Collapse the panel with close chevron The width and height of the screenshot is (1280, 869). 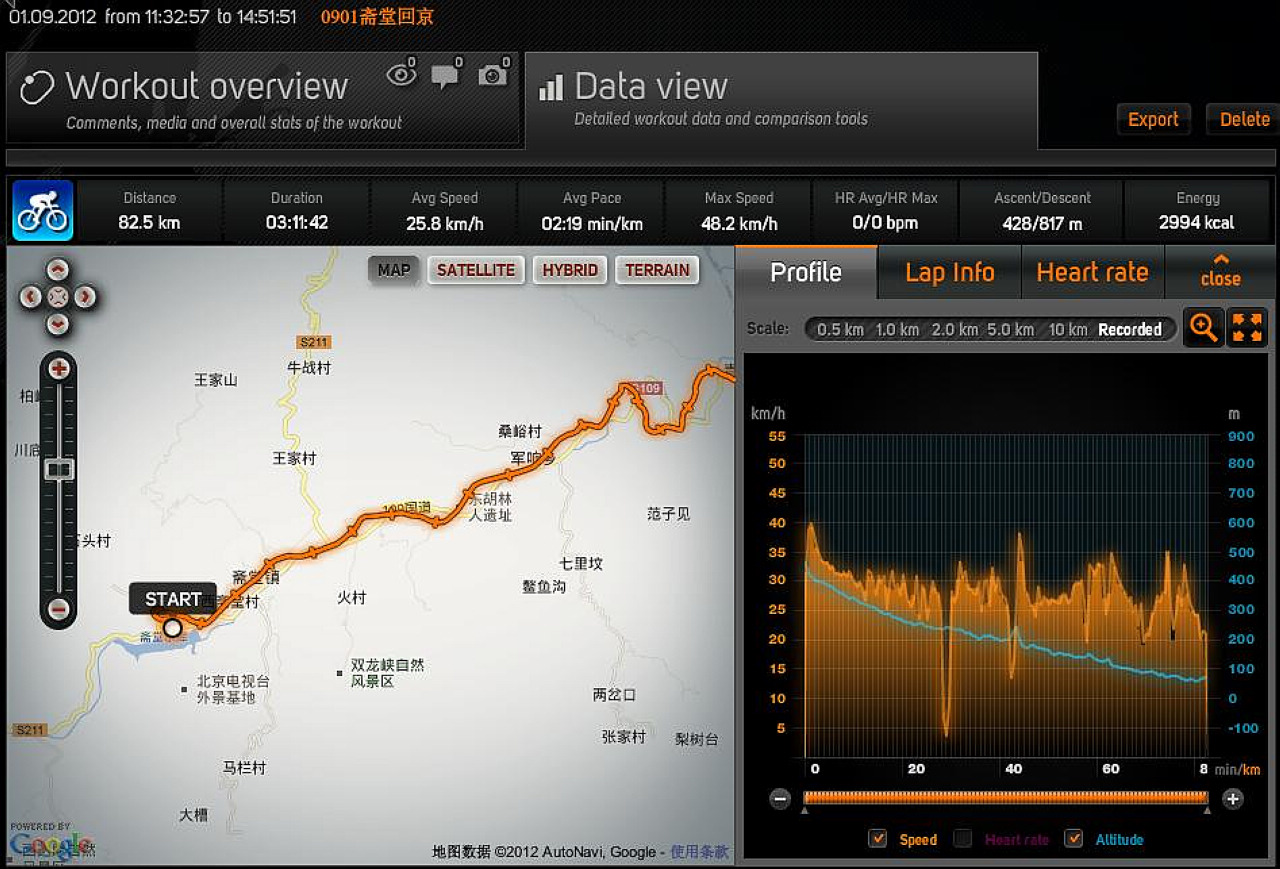[x=1220, y=271]
